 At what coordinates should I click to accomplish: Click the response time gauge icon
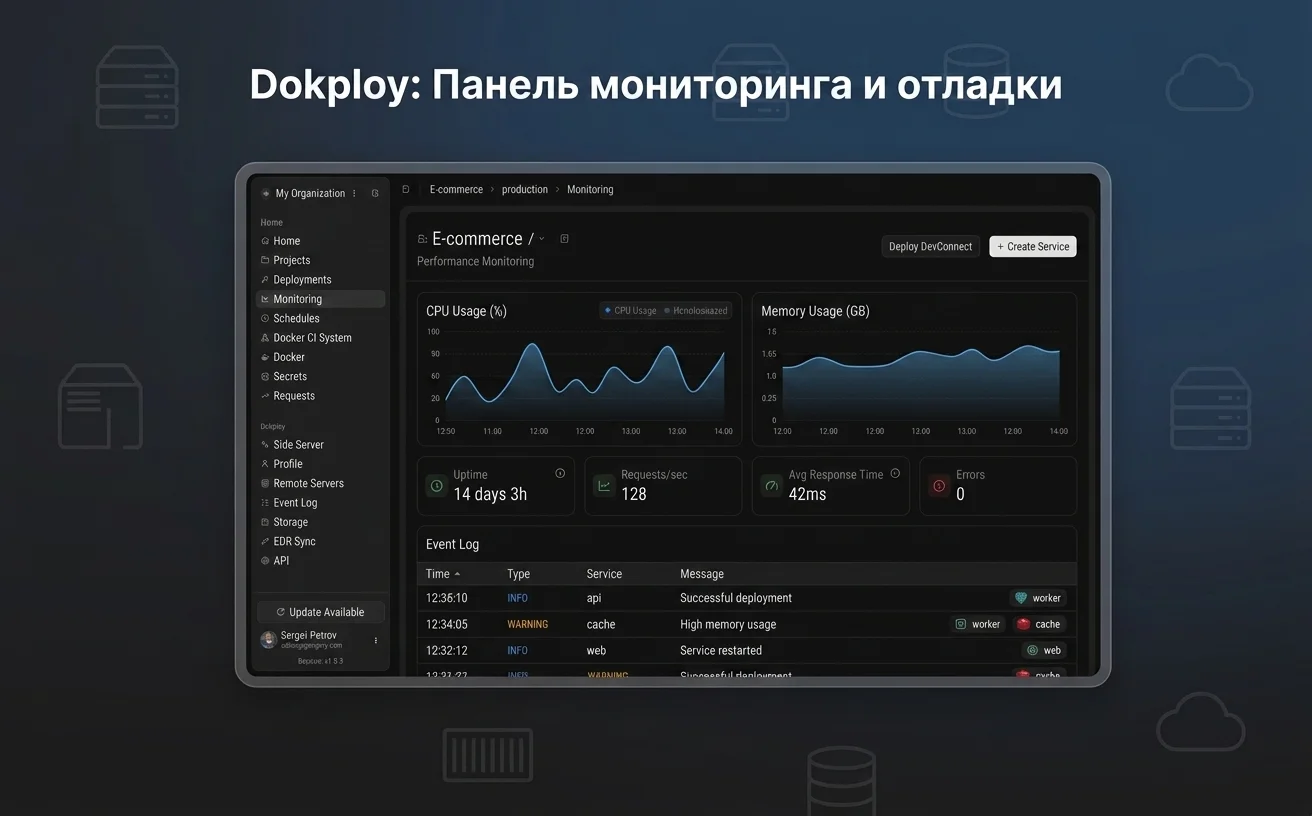[771, 486]
